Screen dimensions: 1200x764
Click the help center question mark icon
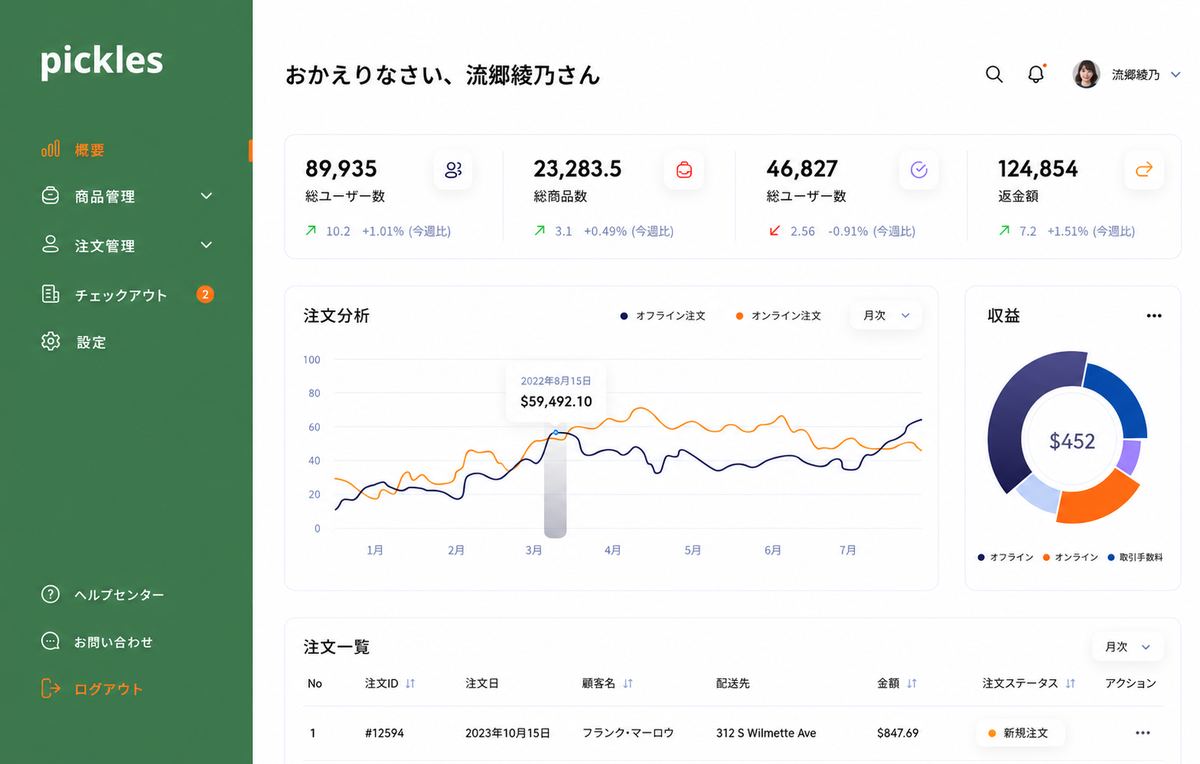[50, 594]
